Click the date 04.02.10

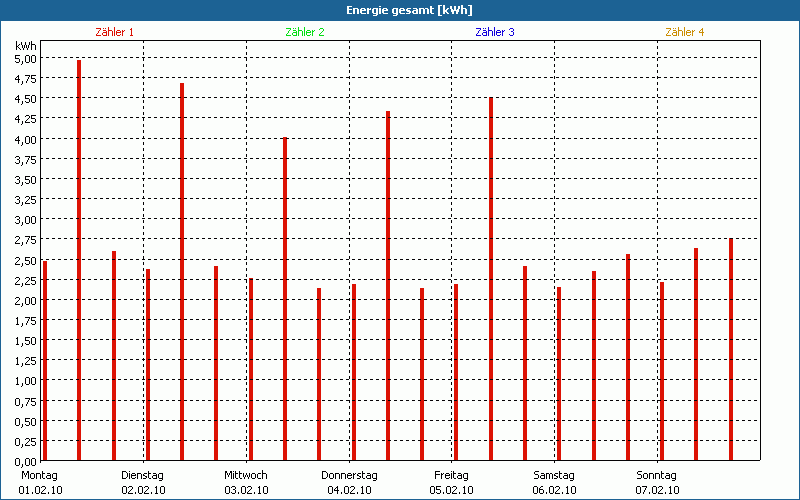coord(349,491)
